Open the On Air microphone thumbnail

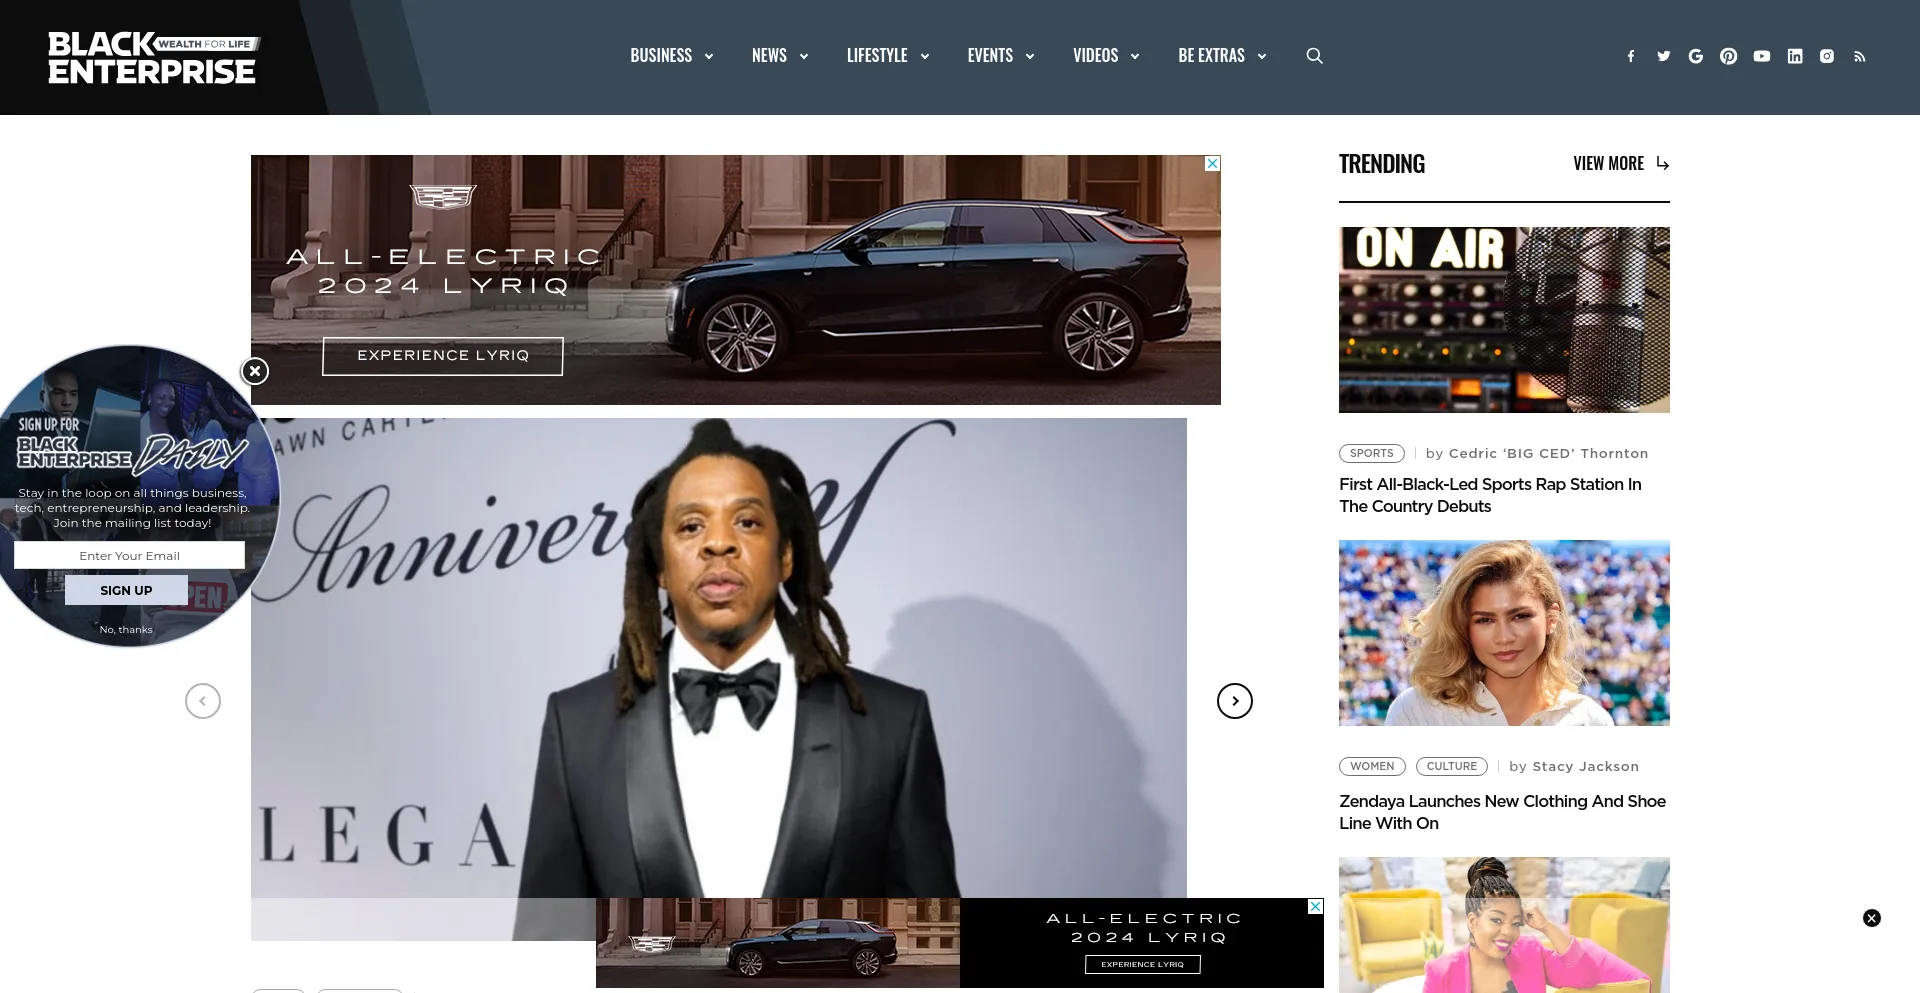click(x=1504, y=320)
